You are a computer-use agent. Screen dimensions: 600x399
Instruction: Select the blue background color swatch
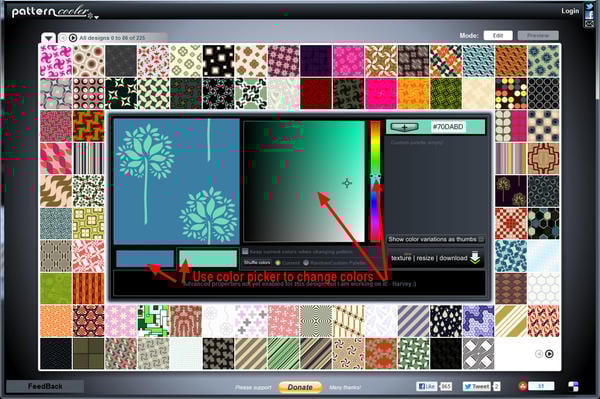pyautogui.click(x=145, y=259)
